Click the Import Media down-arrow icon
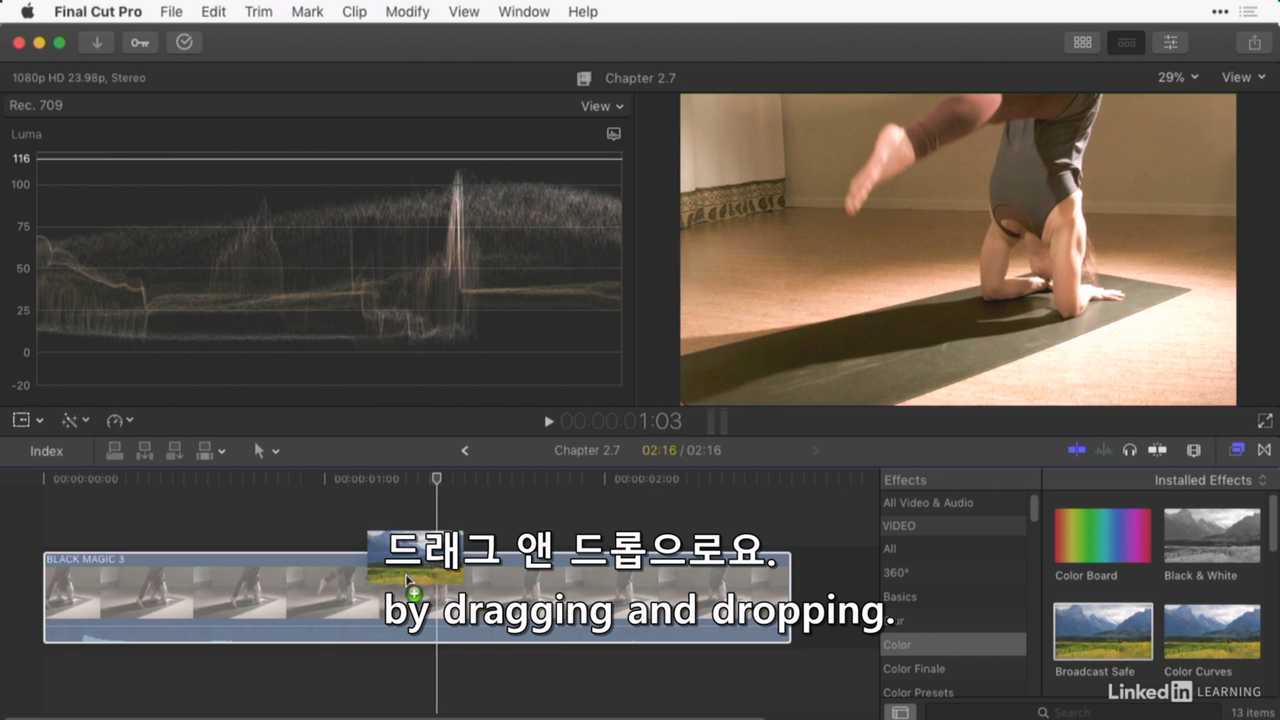This screenshot has width=1280, height=720. [x=97, y=42]
